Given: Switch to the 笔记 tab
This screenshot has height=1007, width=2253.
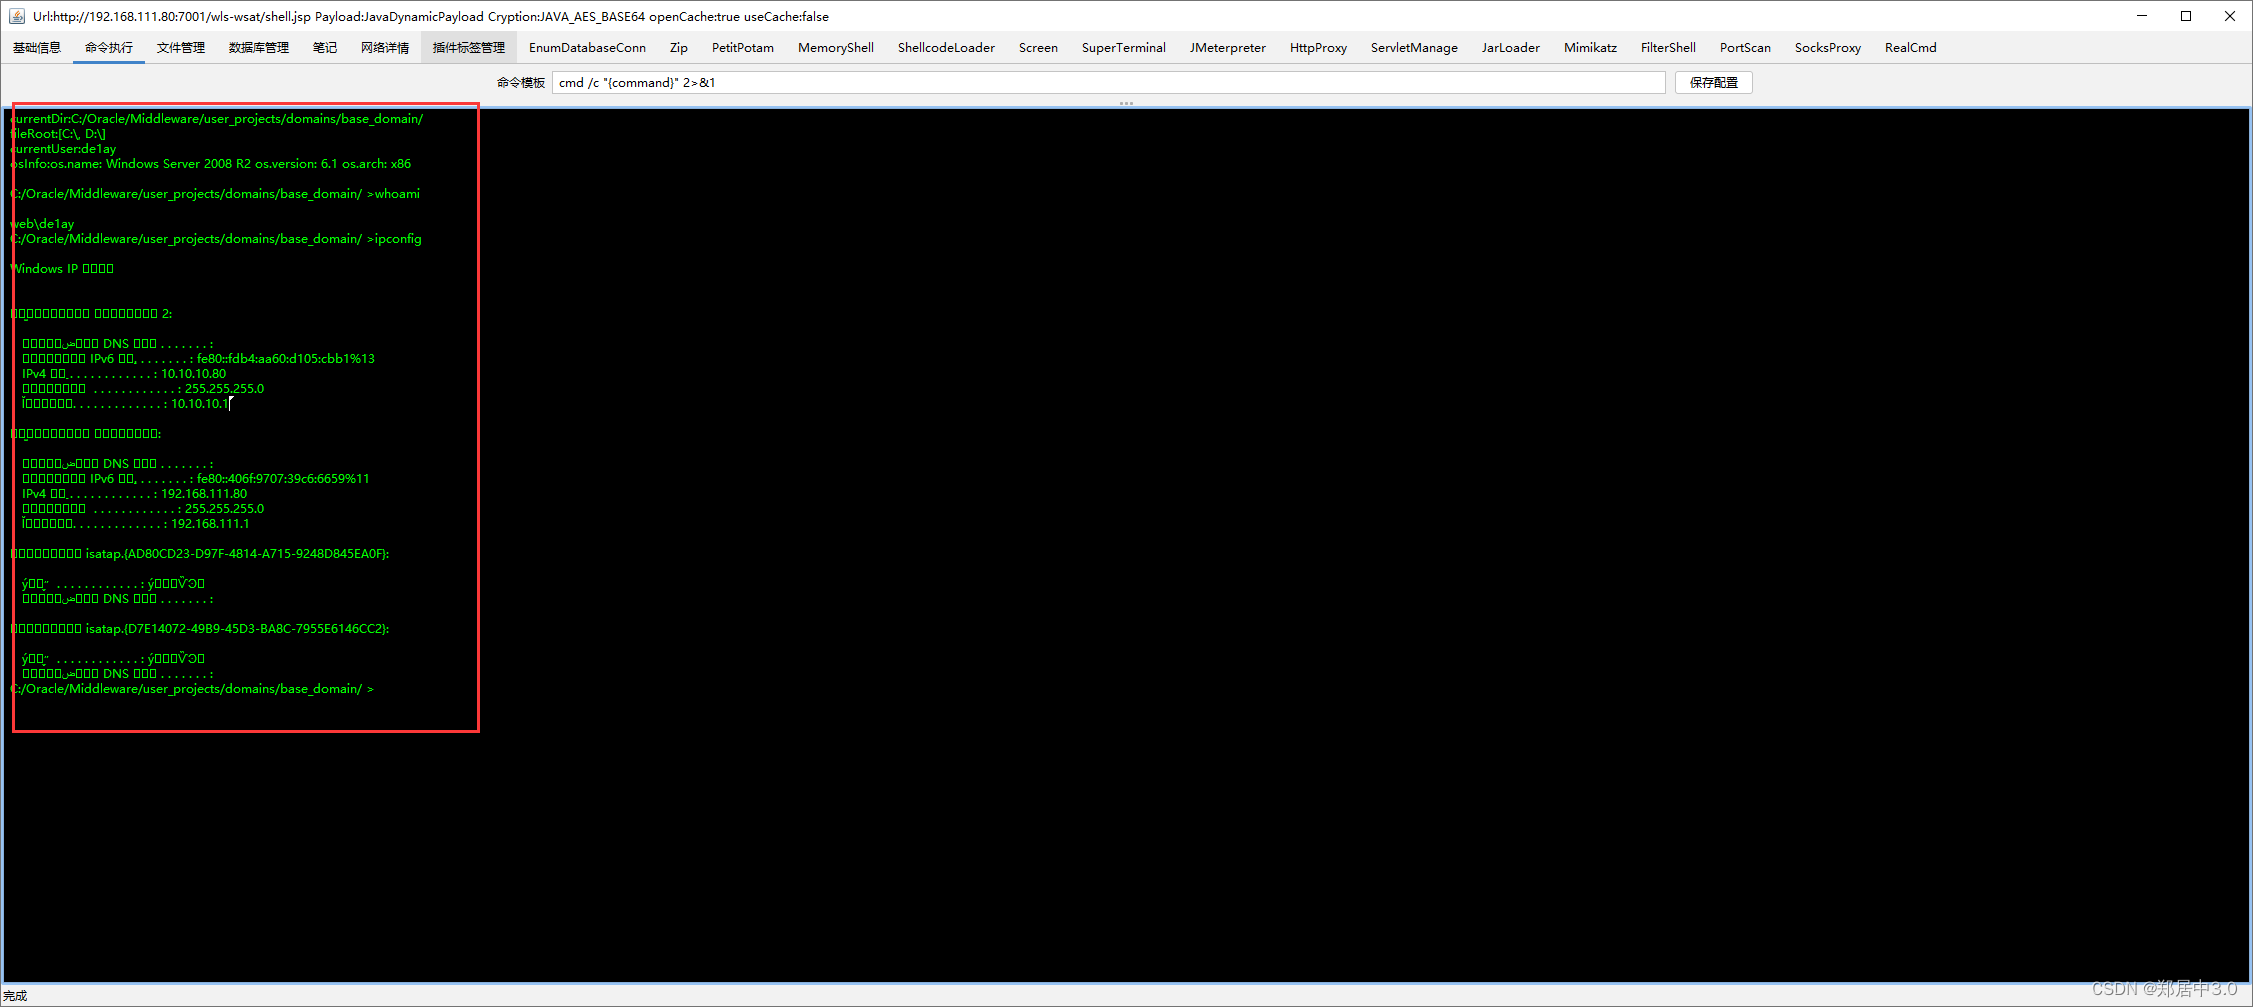Looking at the screenshot, I should tap(325, 48).
